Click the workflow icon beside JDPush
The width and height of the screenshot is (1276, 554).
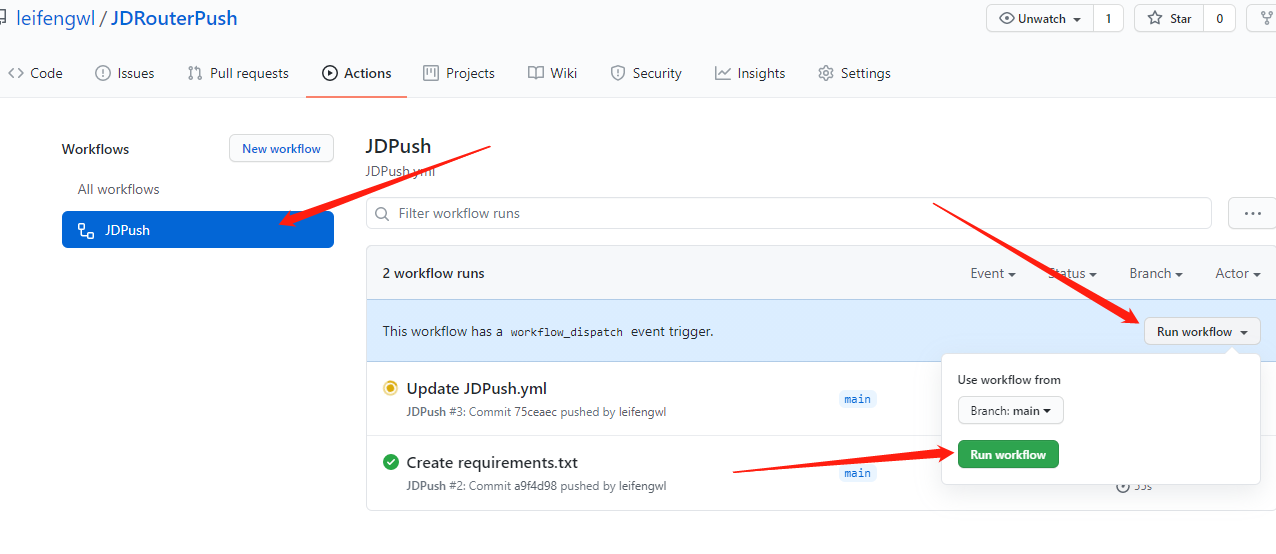86,230
